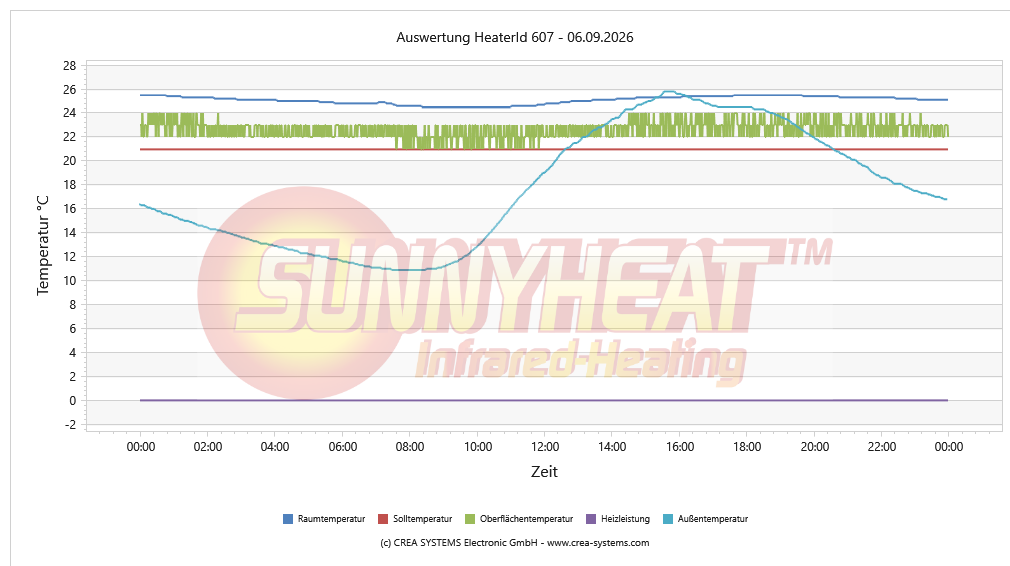This screenshot has height=566, width=1010.
Task: Click the 26 value on temperature axis
Action: pos(70,90)
